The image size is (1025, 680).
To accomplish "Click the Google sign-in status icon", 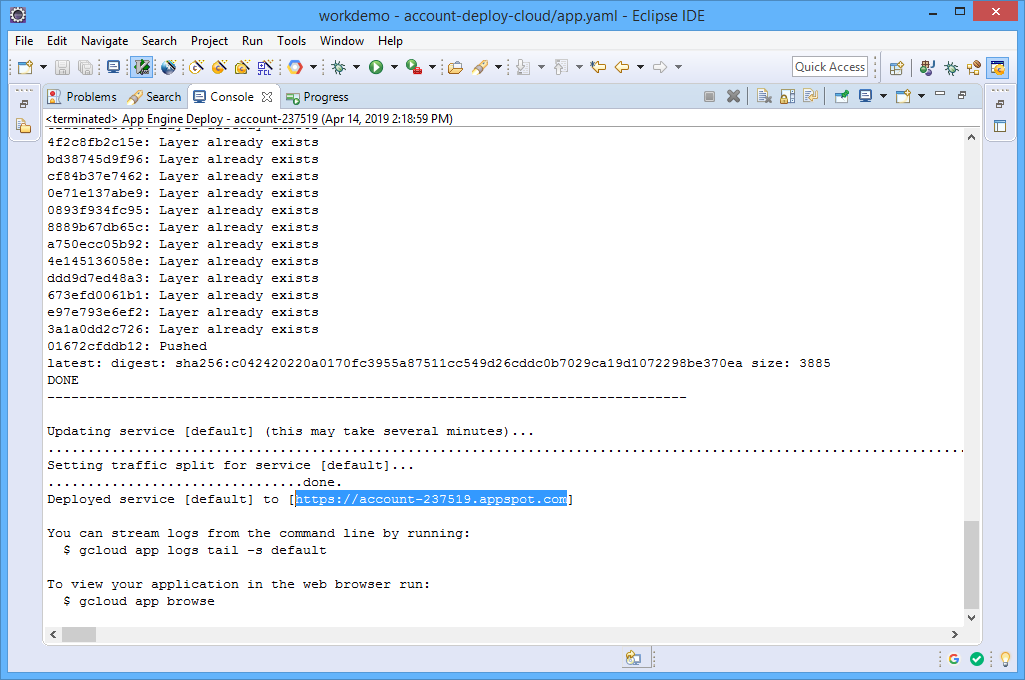I will [954, 659].
